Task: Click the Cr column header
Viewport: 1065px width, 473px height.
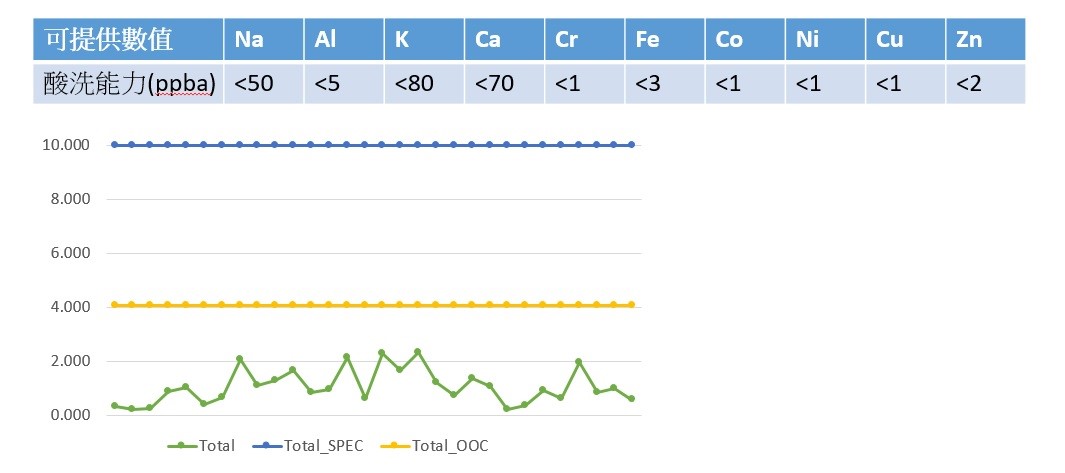Action: point(585,40)
